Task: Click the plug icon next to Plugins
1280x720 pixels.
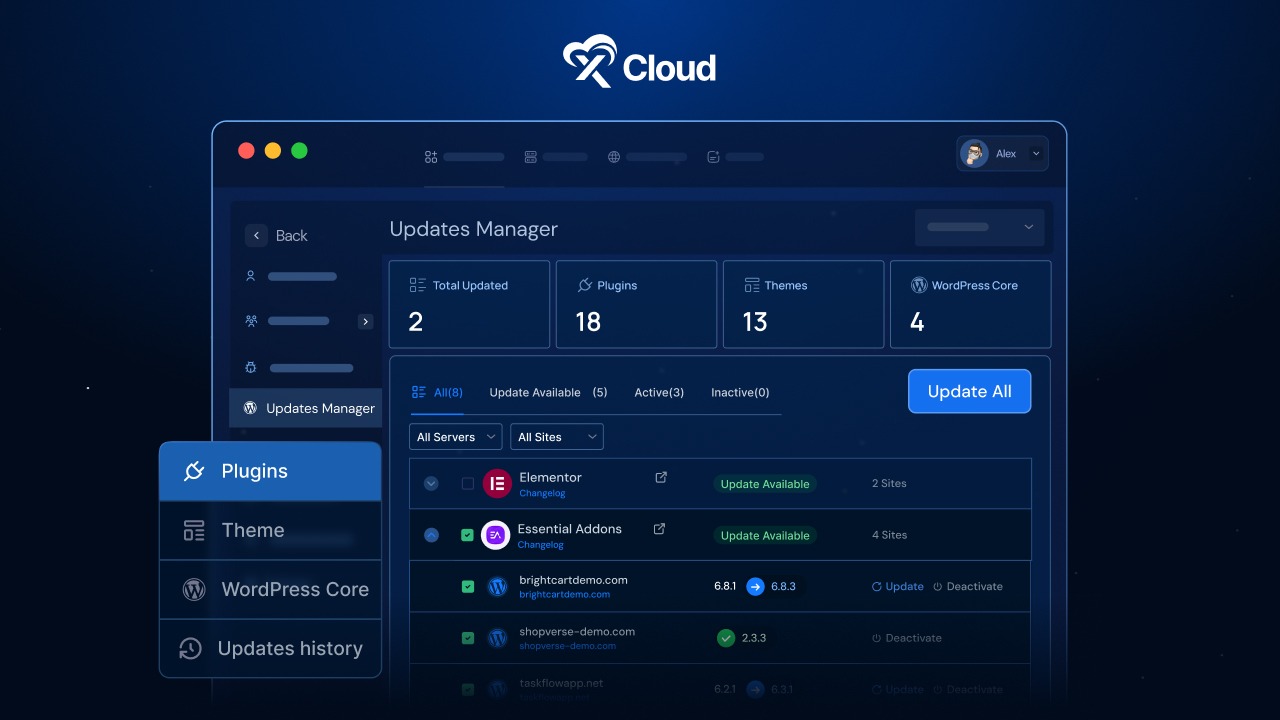Action: coord(194,470)
